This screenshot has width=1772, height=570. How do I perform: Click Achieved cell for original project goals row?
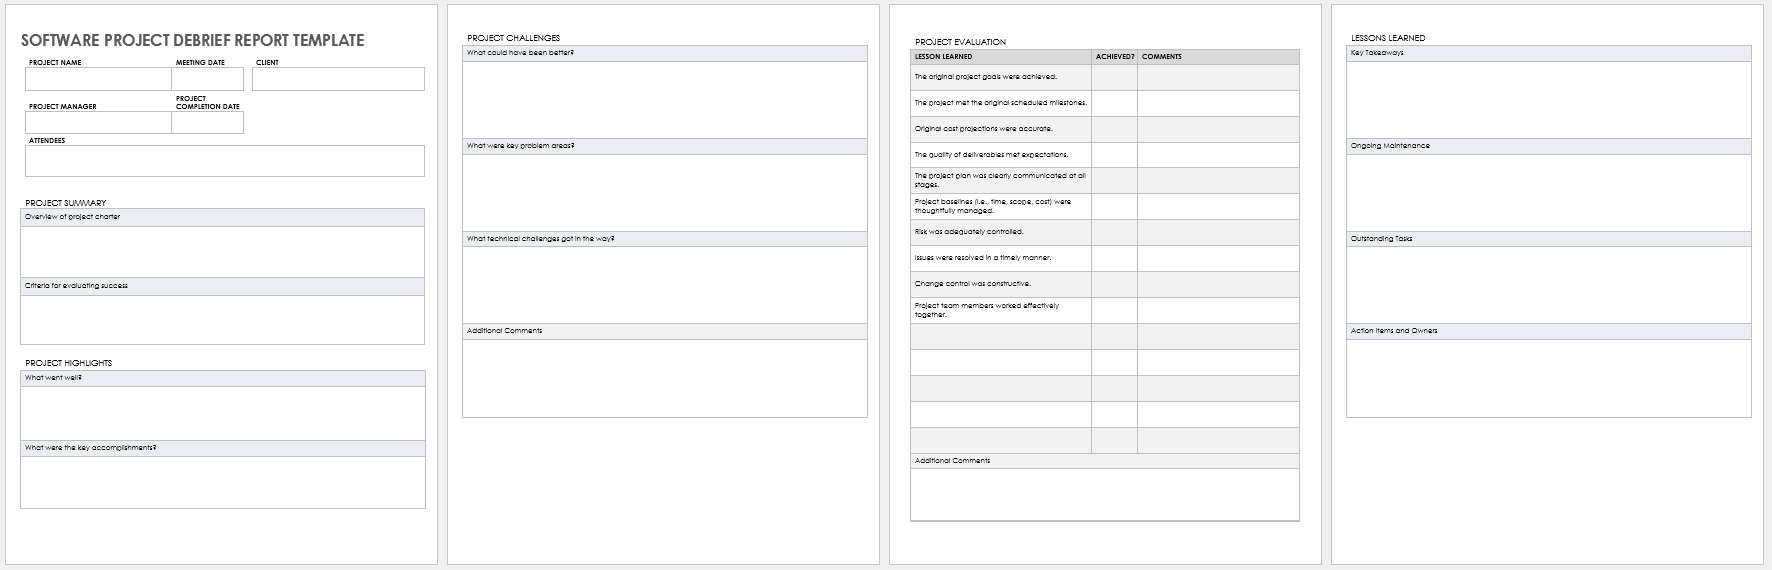pyautogui.click(x=1114, y=77)
